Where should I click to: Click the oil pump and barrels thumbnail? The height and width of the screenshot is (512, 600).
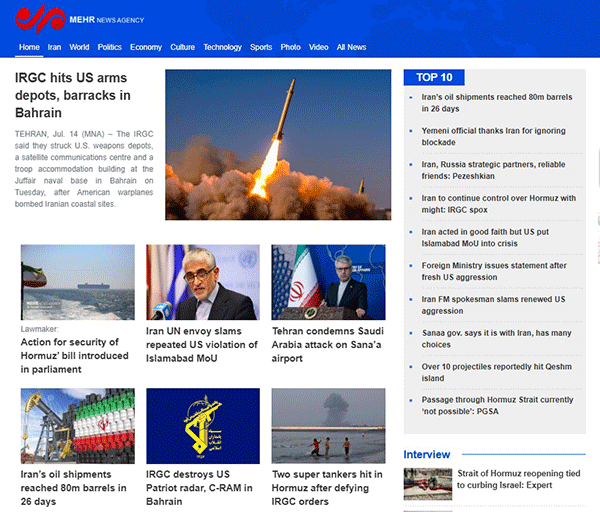(x=78, y=426)
